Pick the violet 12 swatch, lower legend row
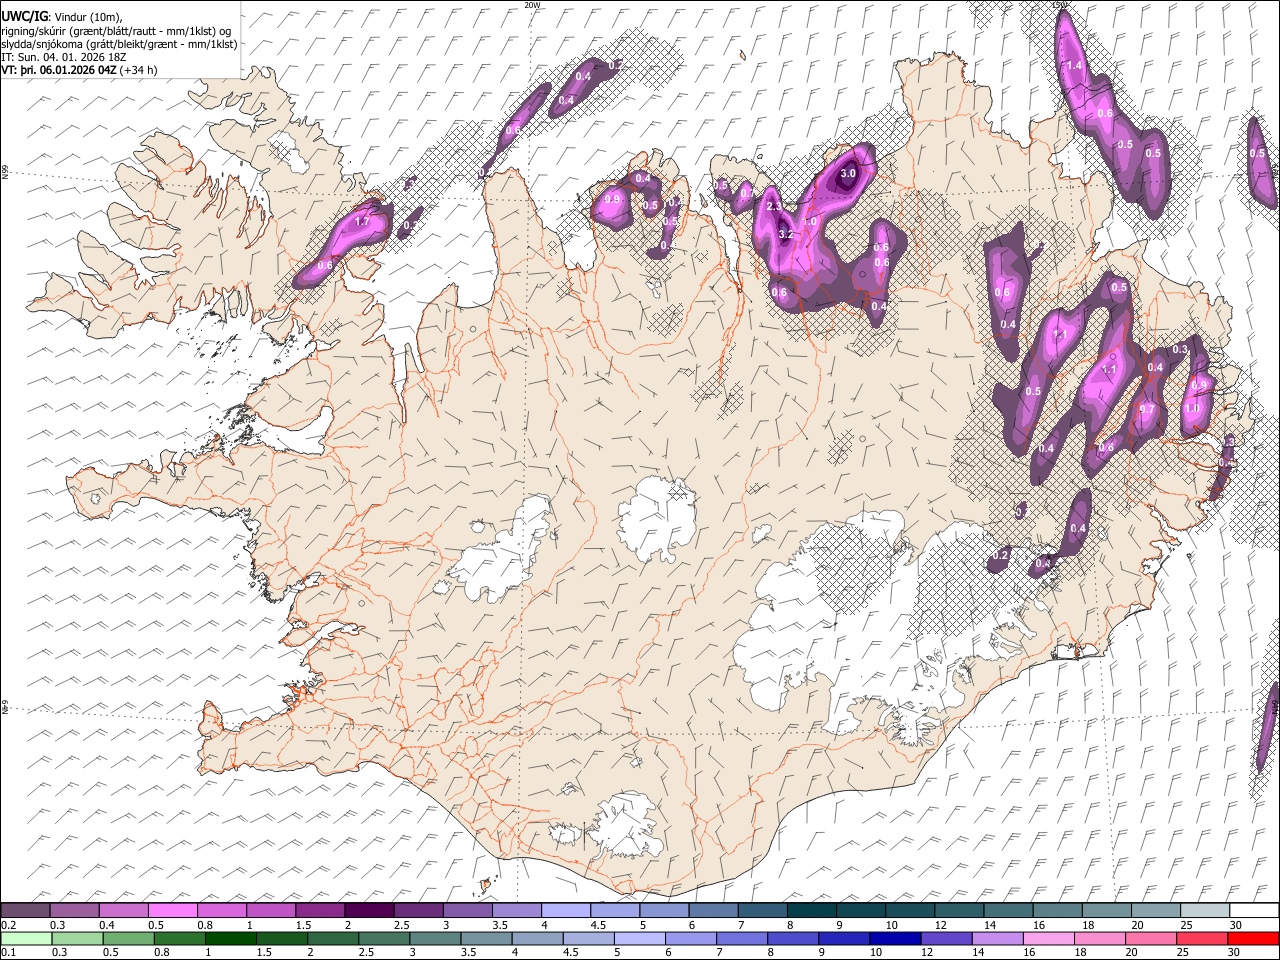This screenshot has height=960, width=1280. (x=945, y=938)
